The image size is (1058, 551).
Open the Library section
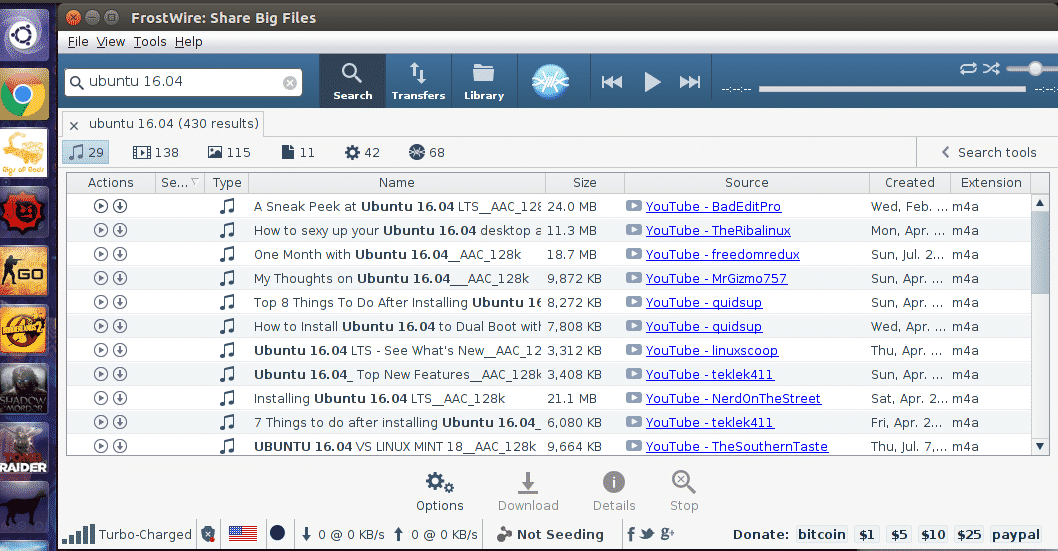click(484, 81)
